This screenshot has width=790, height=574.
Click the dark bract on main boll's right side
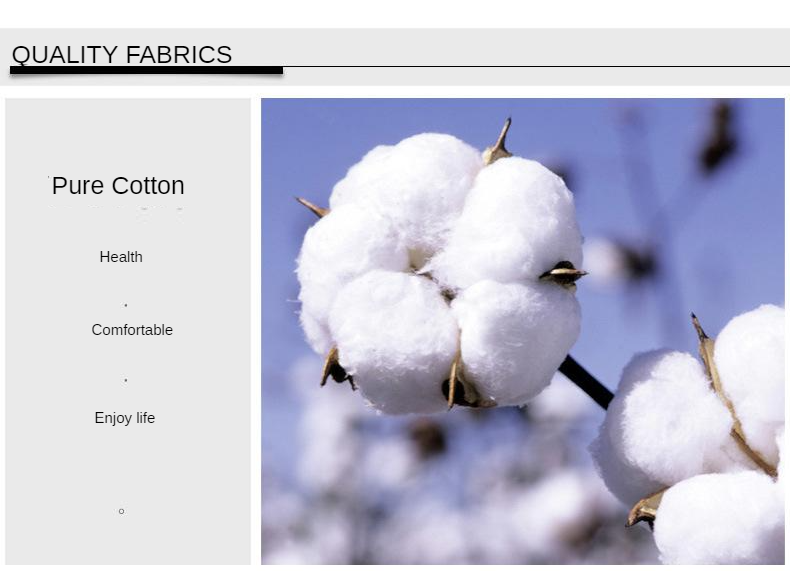pyautogui.click(x=563, y=274)
